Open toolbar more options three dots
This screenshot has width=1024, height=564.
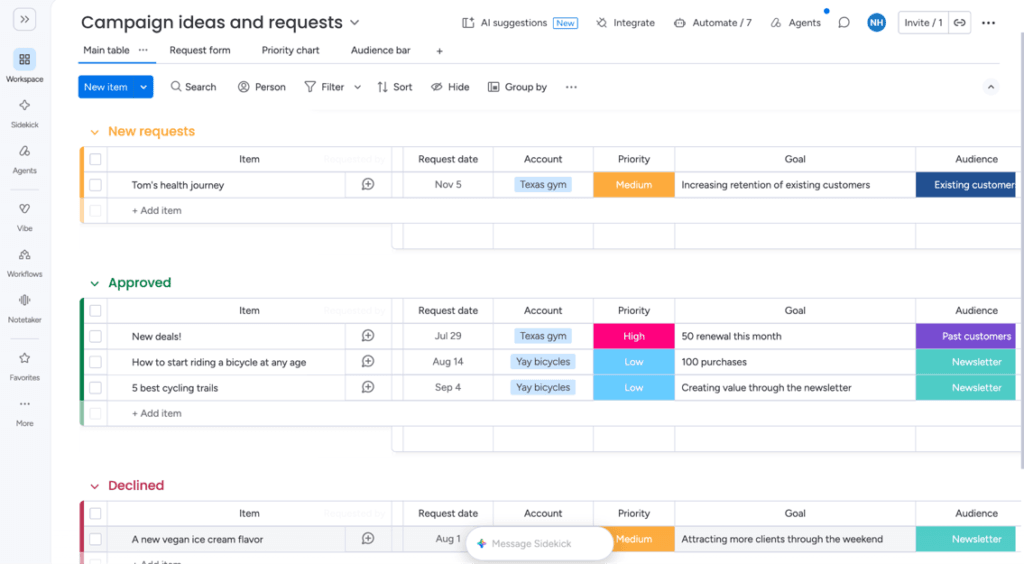(x=571, y=87)
